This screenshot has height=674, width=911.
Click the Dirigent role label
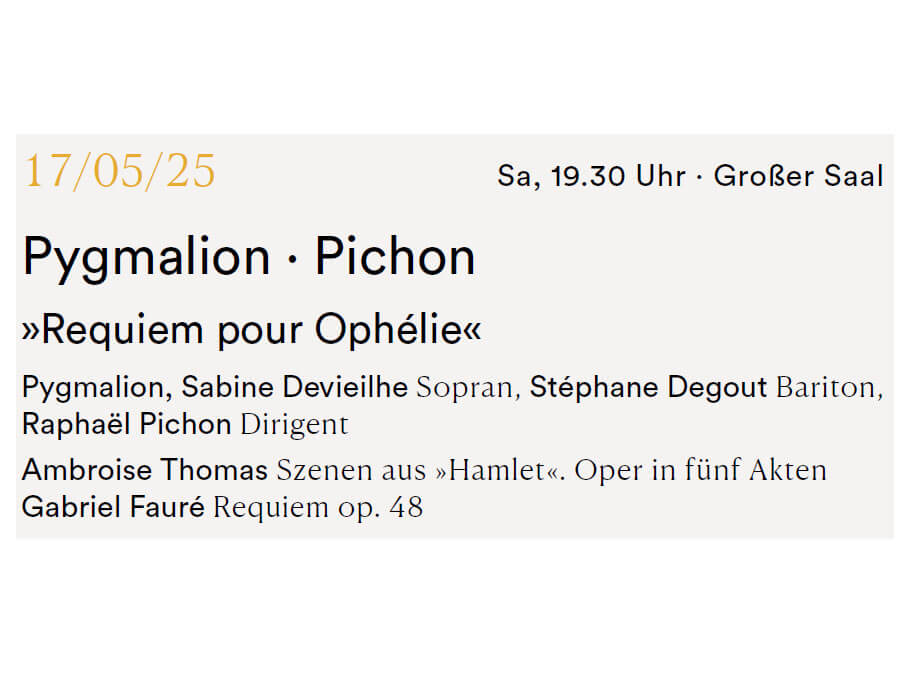pos(295,425)
